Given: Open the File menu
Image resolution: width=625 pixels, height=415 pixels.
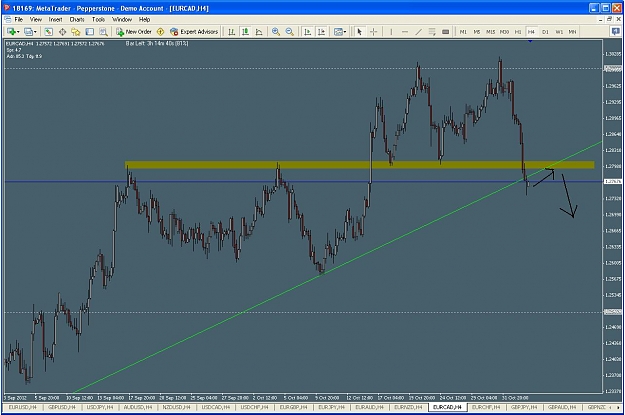Looking at the screenshot, I should pos(19,19).
